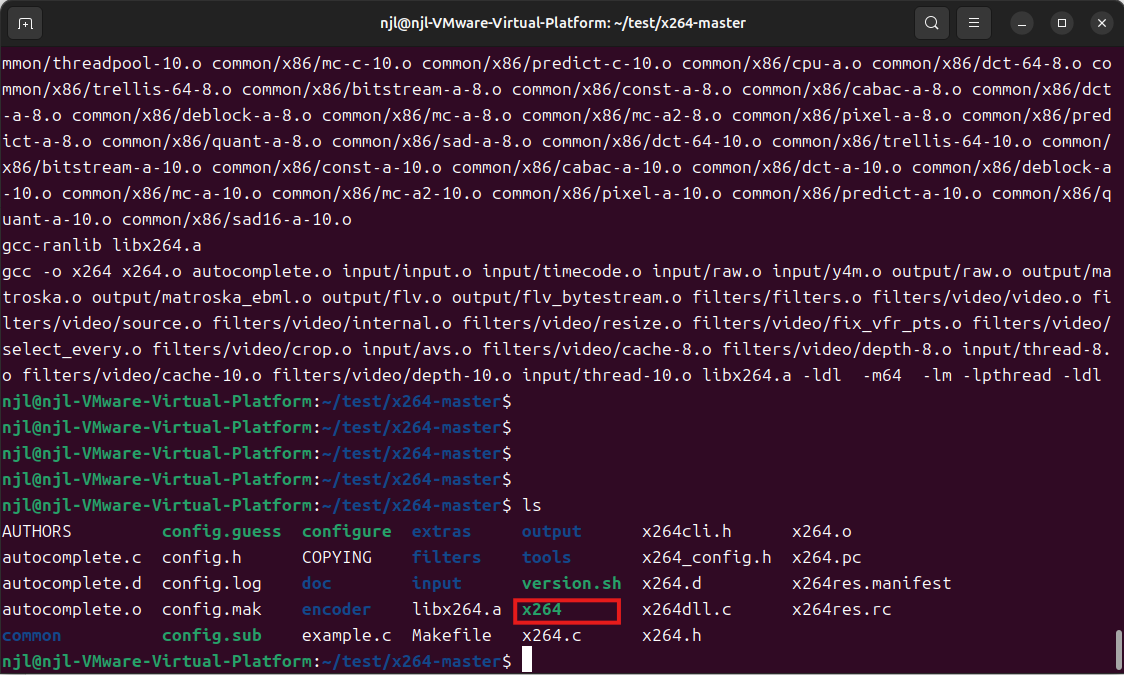This screenshot has height=675, width=1124.
Task: Click x264.o in the listing
Action: point(821,532)
